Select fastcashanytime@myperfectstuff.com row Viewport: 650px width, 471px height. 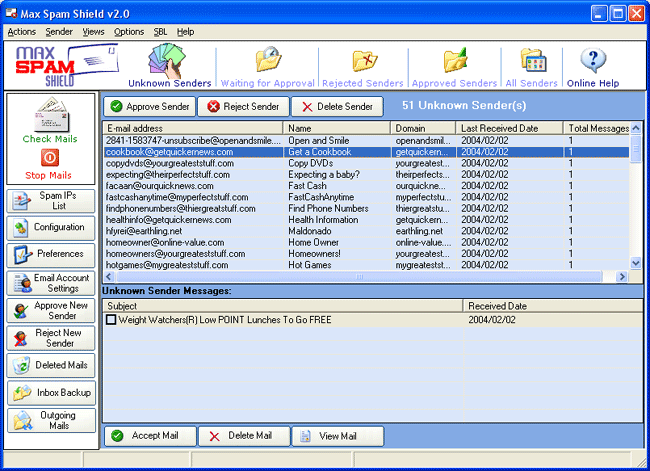pos(366,197)
